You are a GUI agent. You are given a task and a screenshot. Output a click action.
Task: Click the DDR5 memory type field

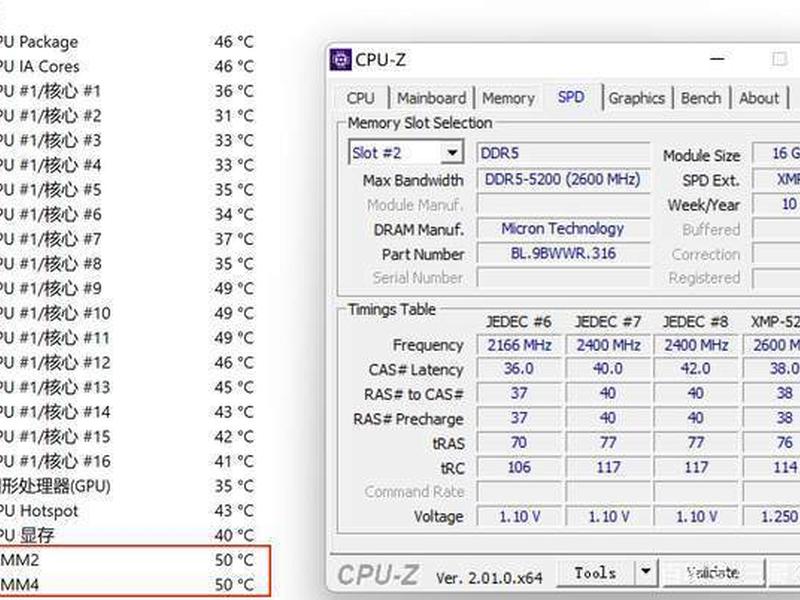563,153
